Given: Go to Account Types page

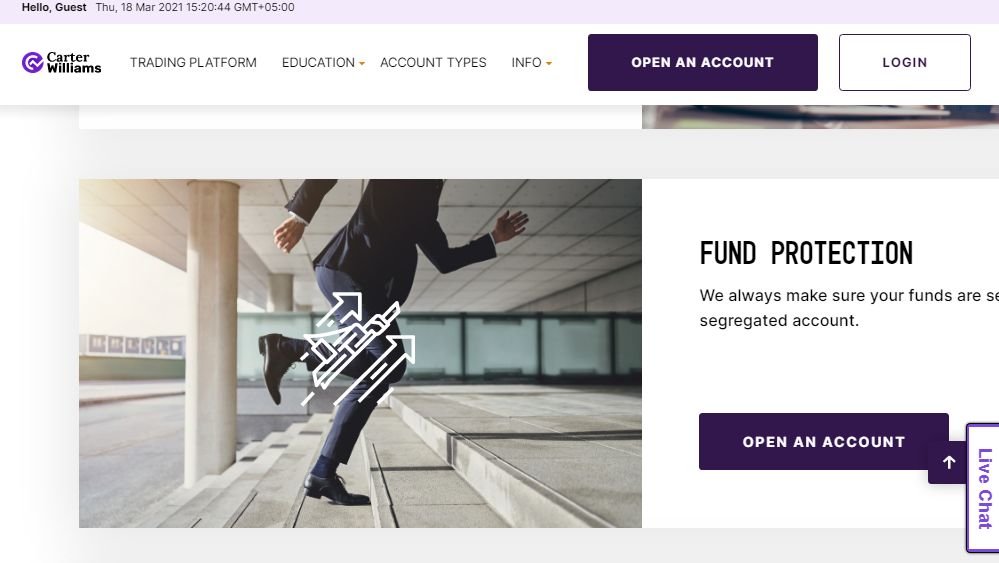Looking at the screenshot, I should click(433, 62).
